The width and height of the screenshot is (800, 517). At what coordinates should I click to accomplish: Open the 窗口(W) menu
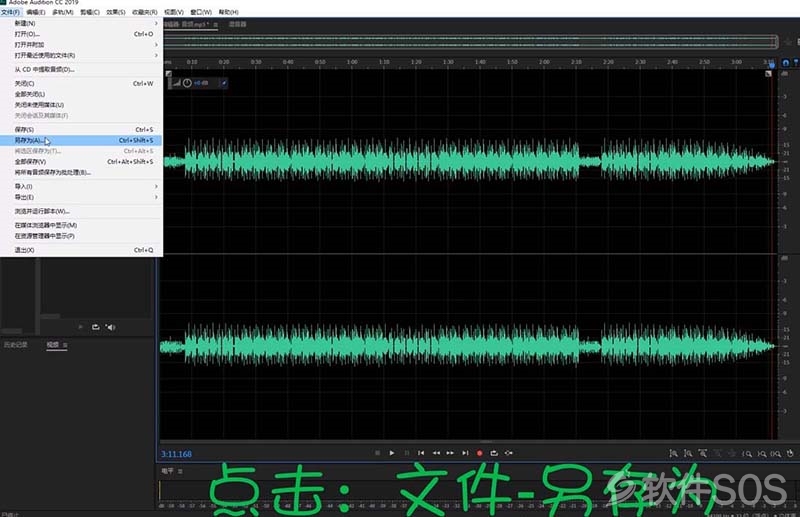click(x=201, y=12)
